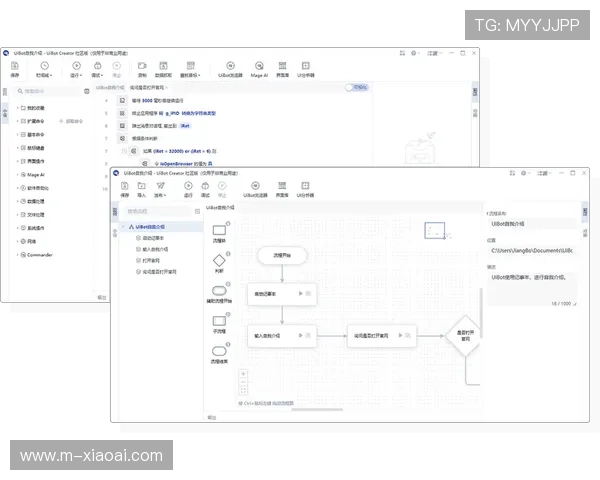Select the 流程块 rectangle shape in the palette
This screenshot has height=480, width=600.
click(x=219, y=231)
